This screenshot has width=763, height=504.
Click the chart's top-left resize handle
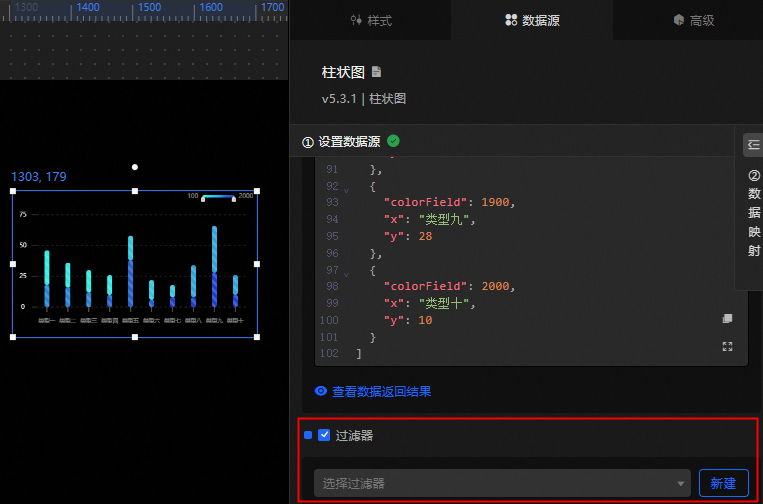[x=13, y=191]
